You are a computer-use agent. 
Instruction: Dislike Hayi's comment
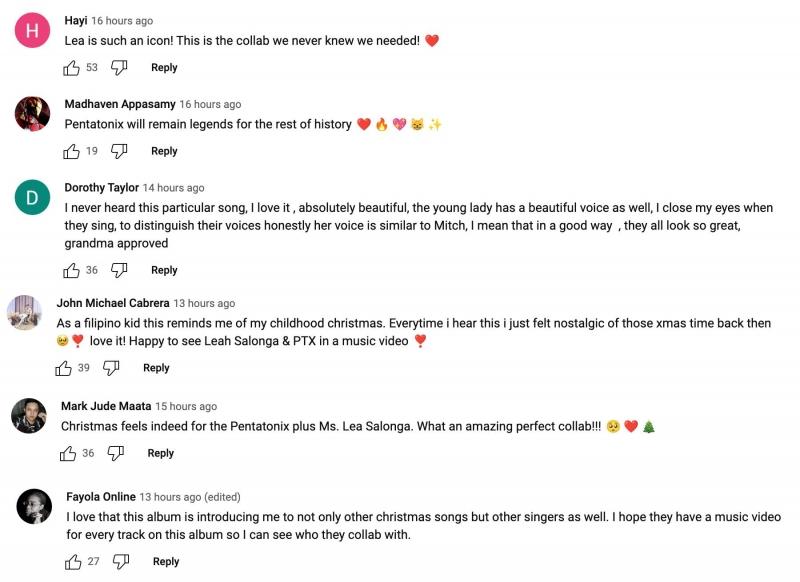(119, 67)
